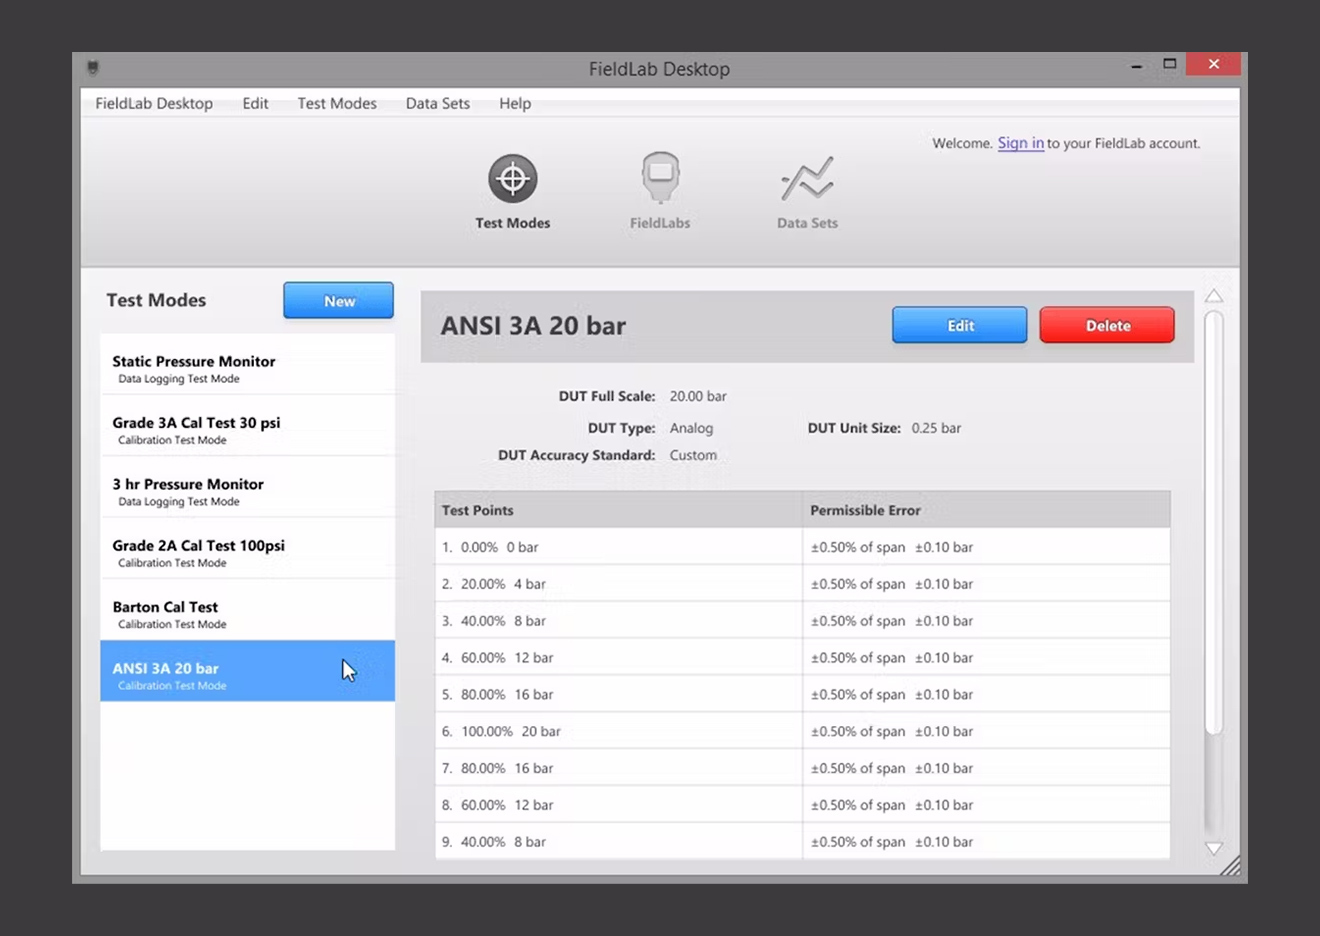Click the Test Modes crosshair icon
Viewport: 1320px width, 936px height.
(512, 179)
